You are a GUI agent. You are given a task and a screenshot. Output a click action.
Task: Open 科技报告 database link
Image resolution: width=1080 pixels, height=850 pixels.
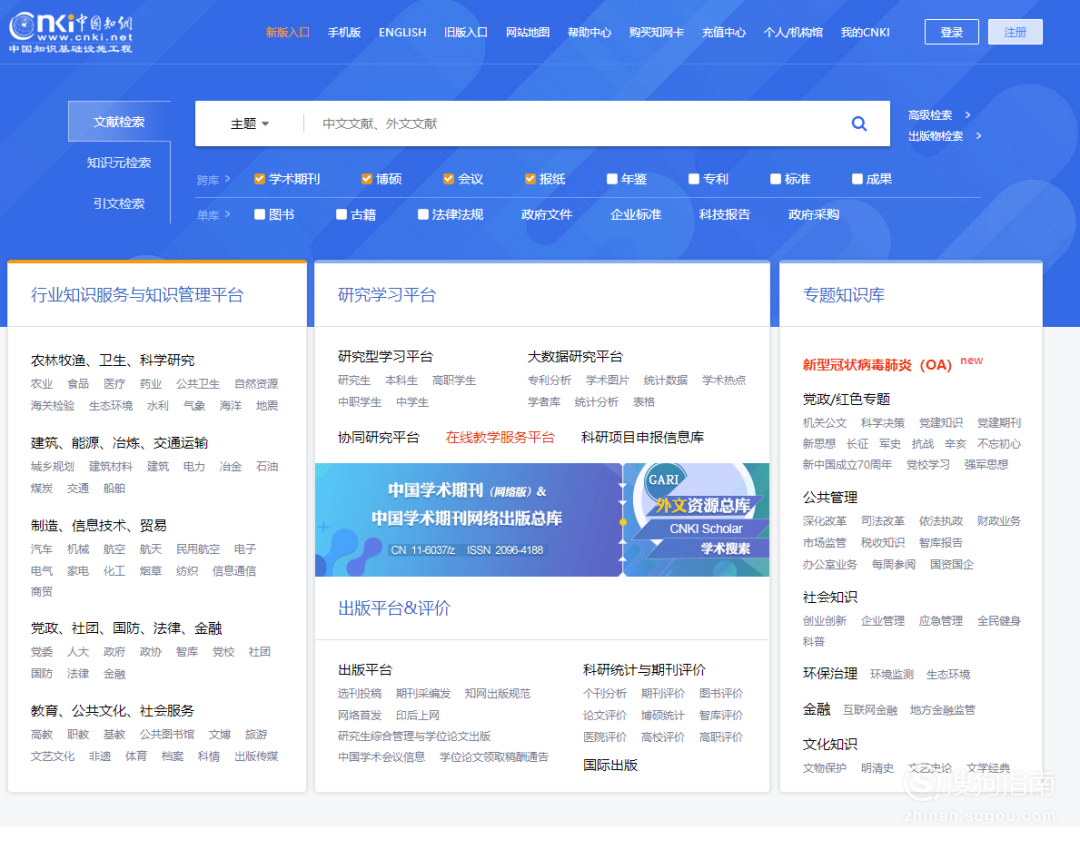coord(725,214)
